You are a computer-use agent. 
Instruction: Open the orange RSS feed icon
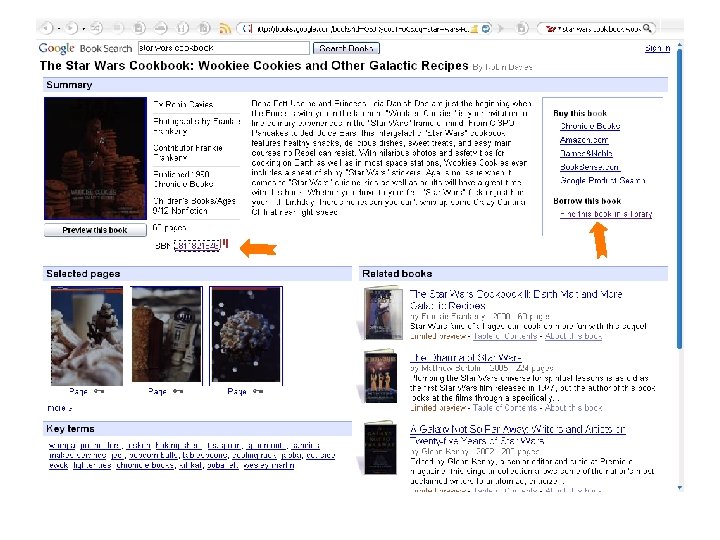(x=225, y=28)
